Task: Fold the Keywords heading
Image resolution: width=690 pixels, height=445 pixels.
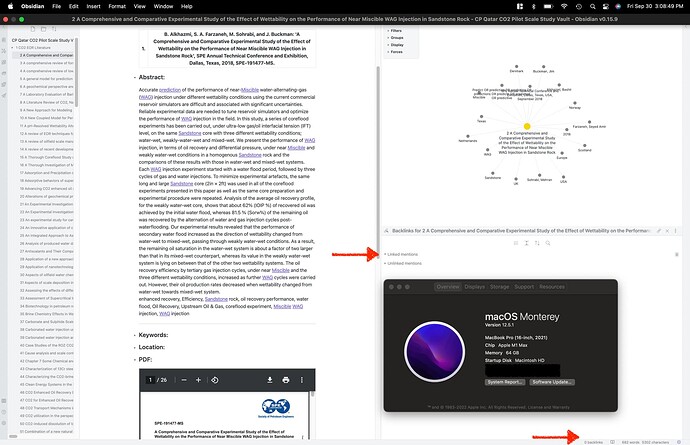Action: [135, 335]
